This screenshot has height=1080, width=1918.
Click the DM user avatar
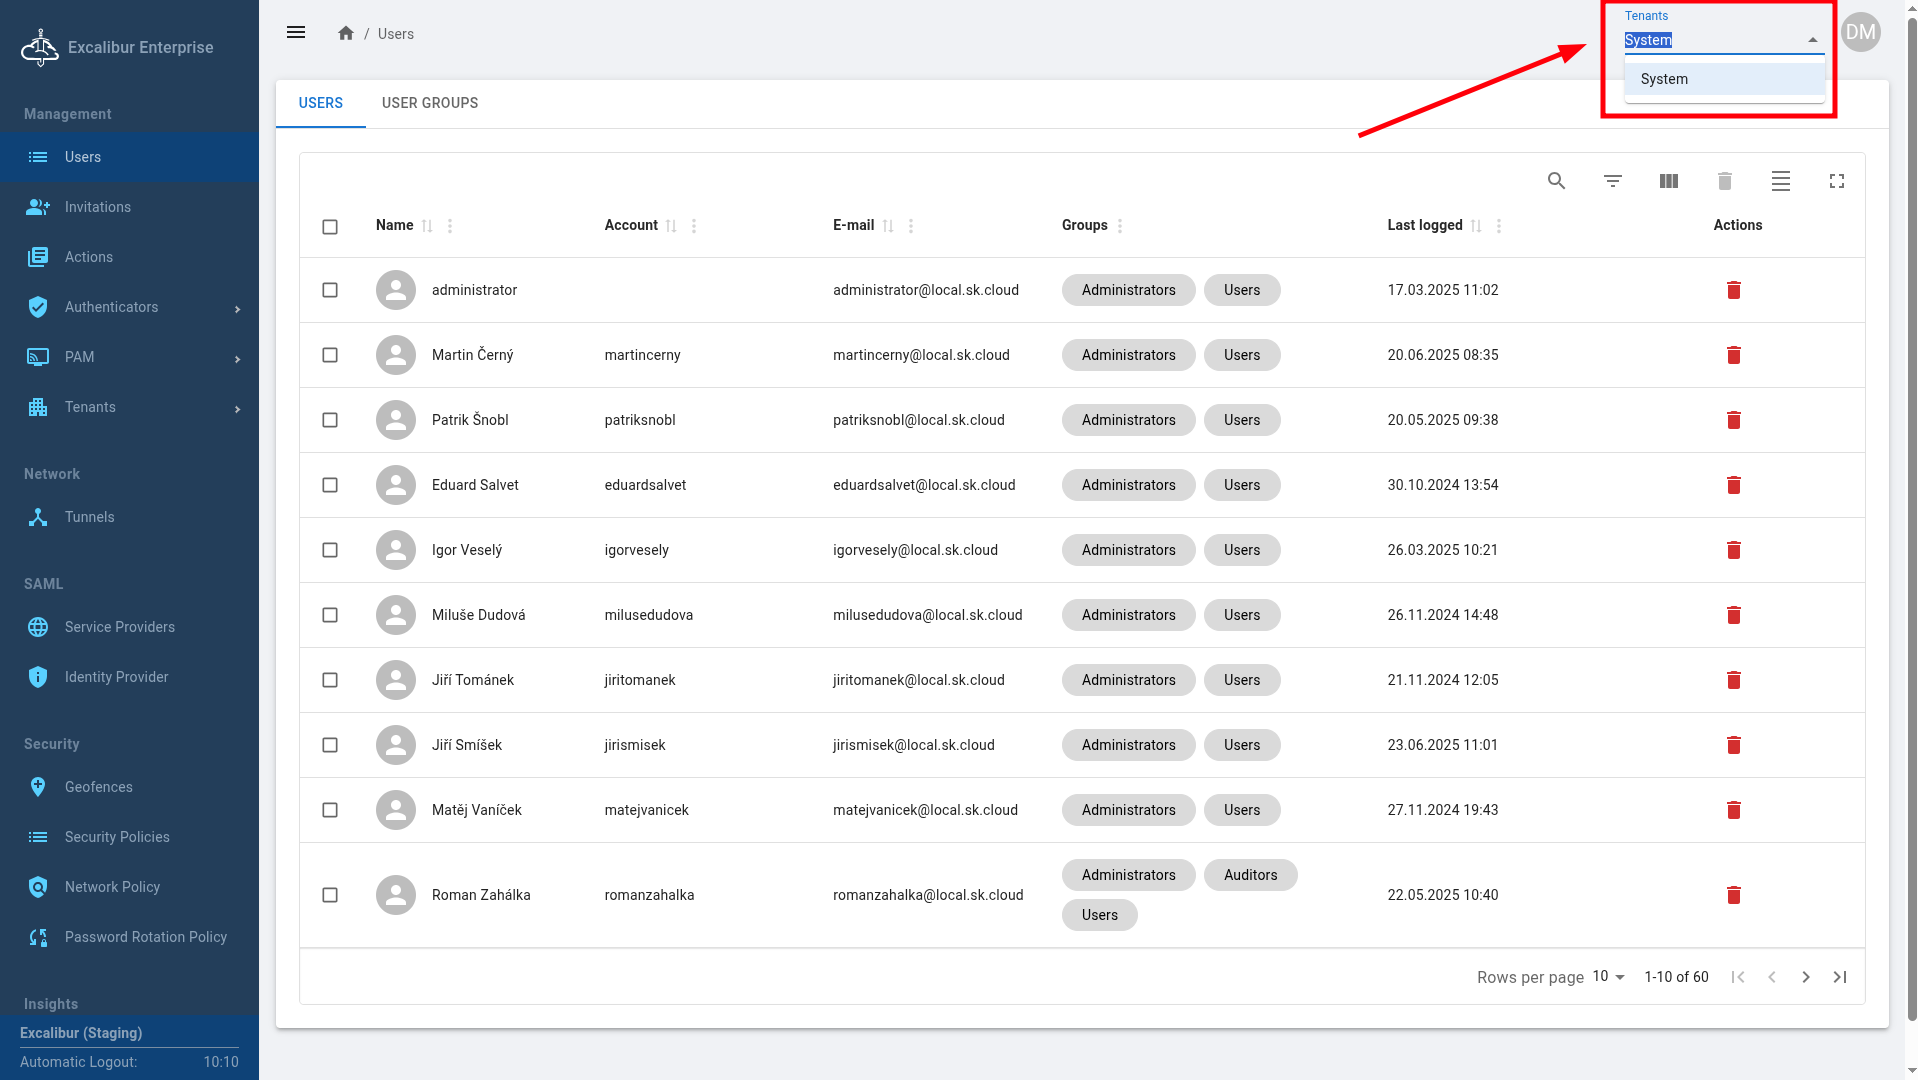coord(1860,32)
